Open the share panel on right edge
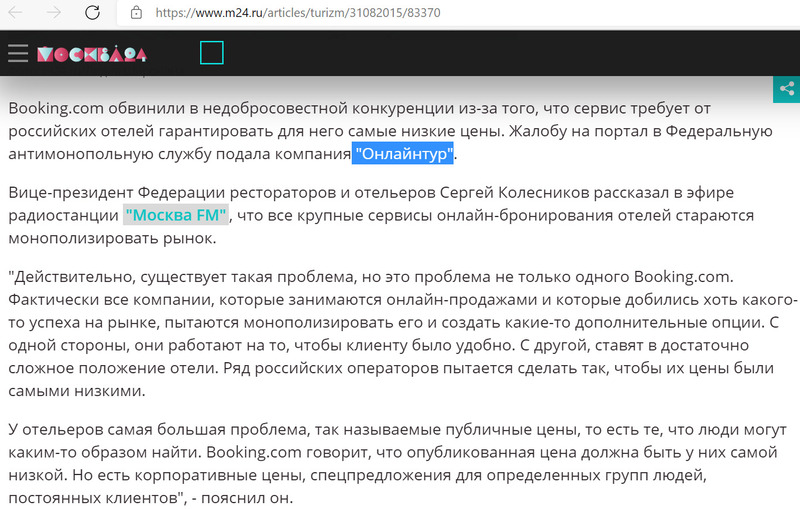The image size is (800, 509). pyautogui.click(x=786, y=89)
